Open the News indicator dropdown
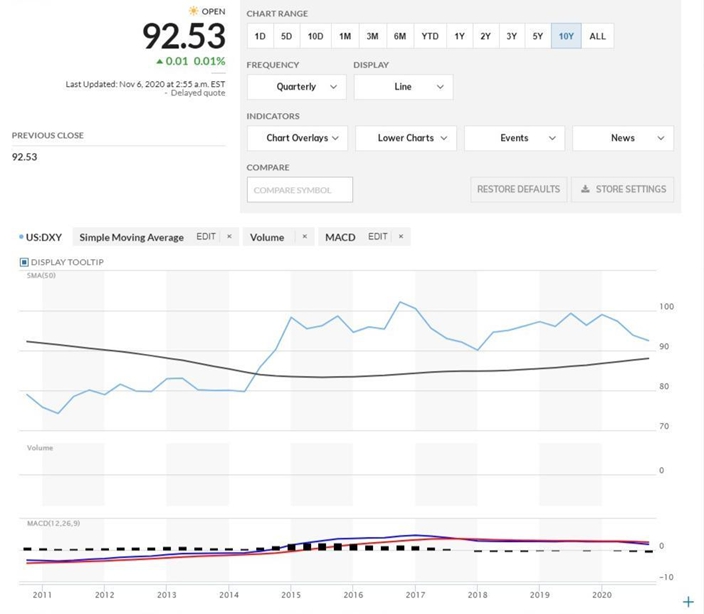Image resolution: width=704 pixels, height=614 pixels. (x=623, y=138)
